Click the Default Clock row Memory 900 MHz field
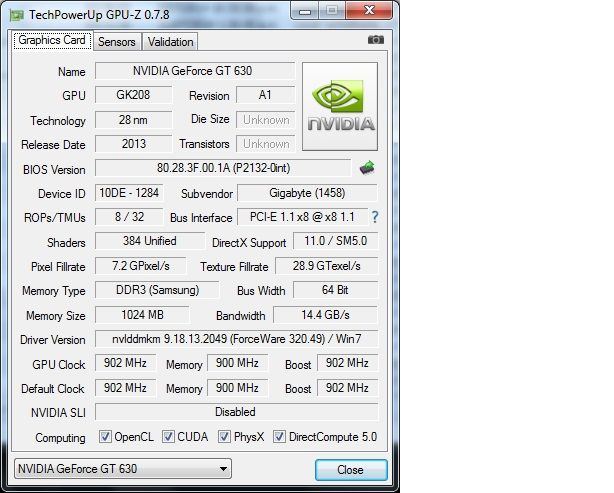 pos(237,388)
